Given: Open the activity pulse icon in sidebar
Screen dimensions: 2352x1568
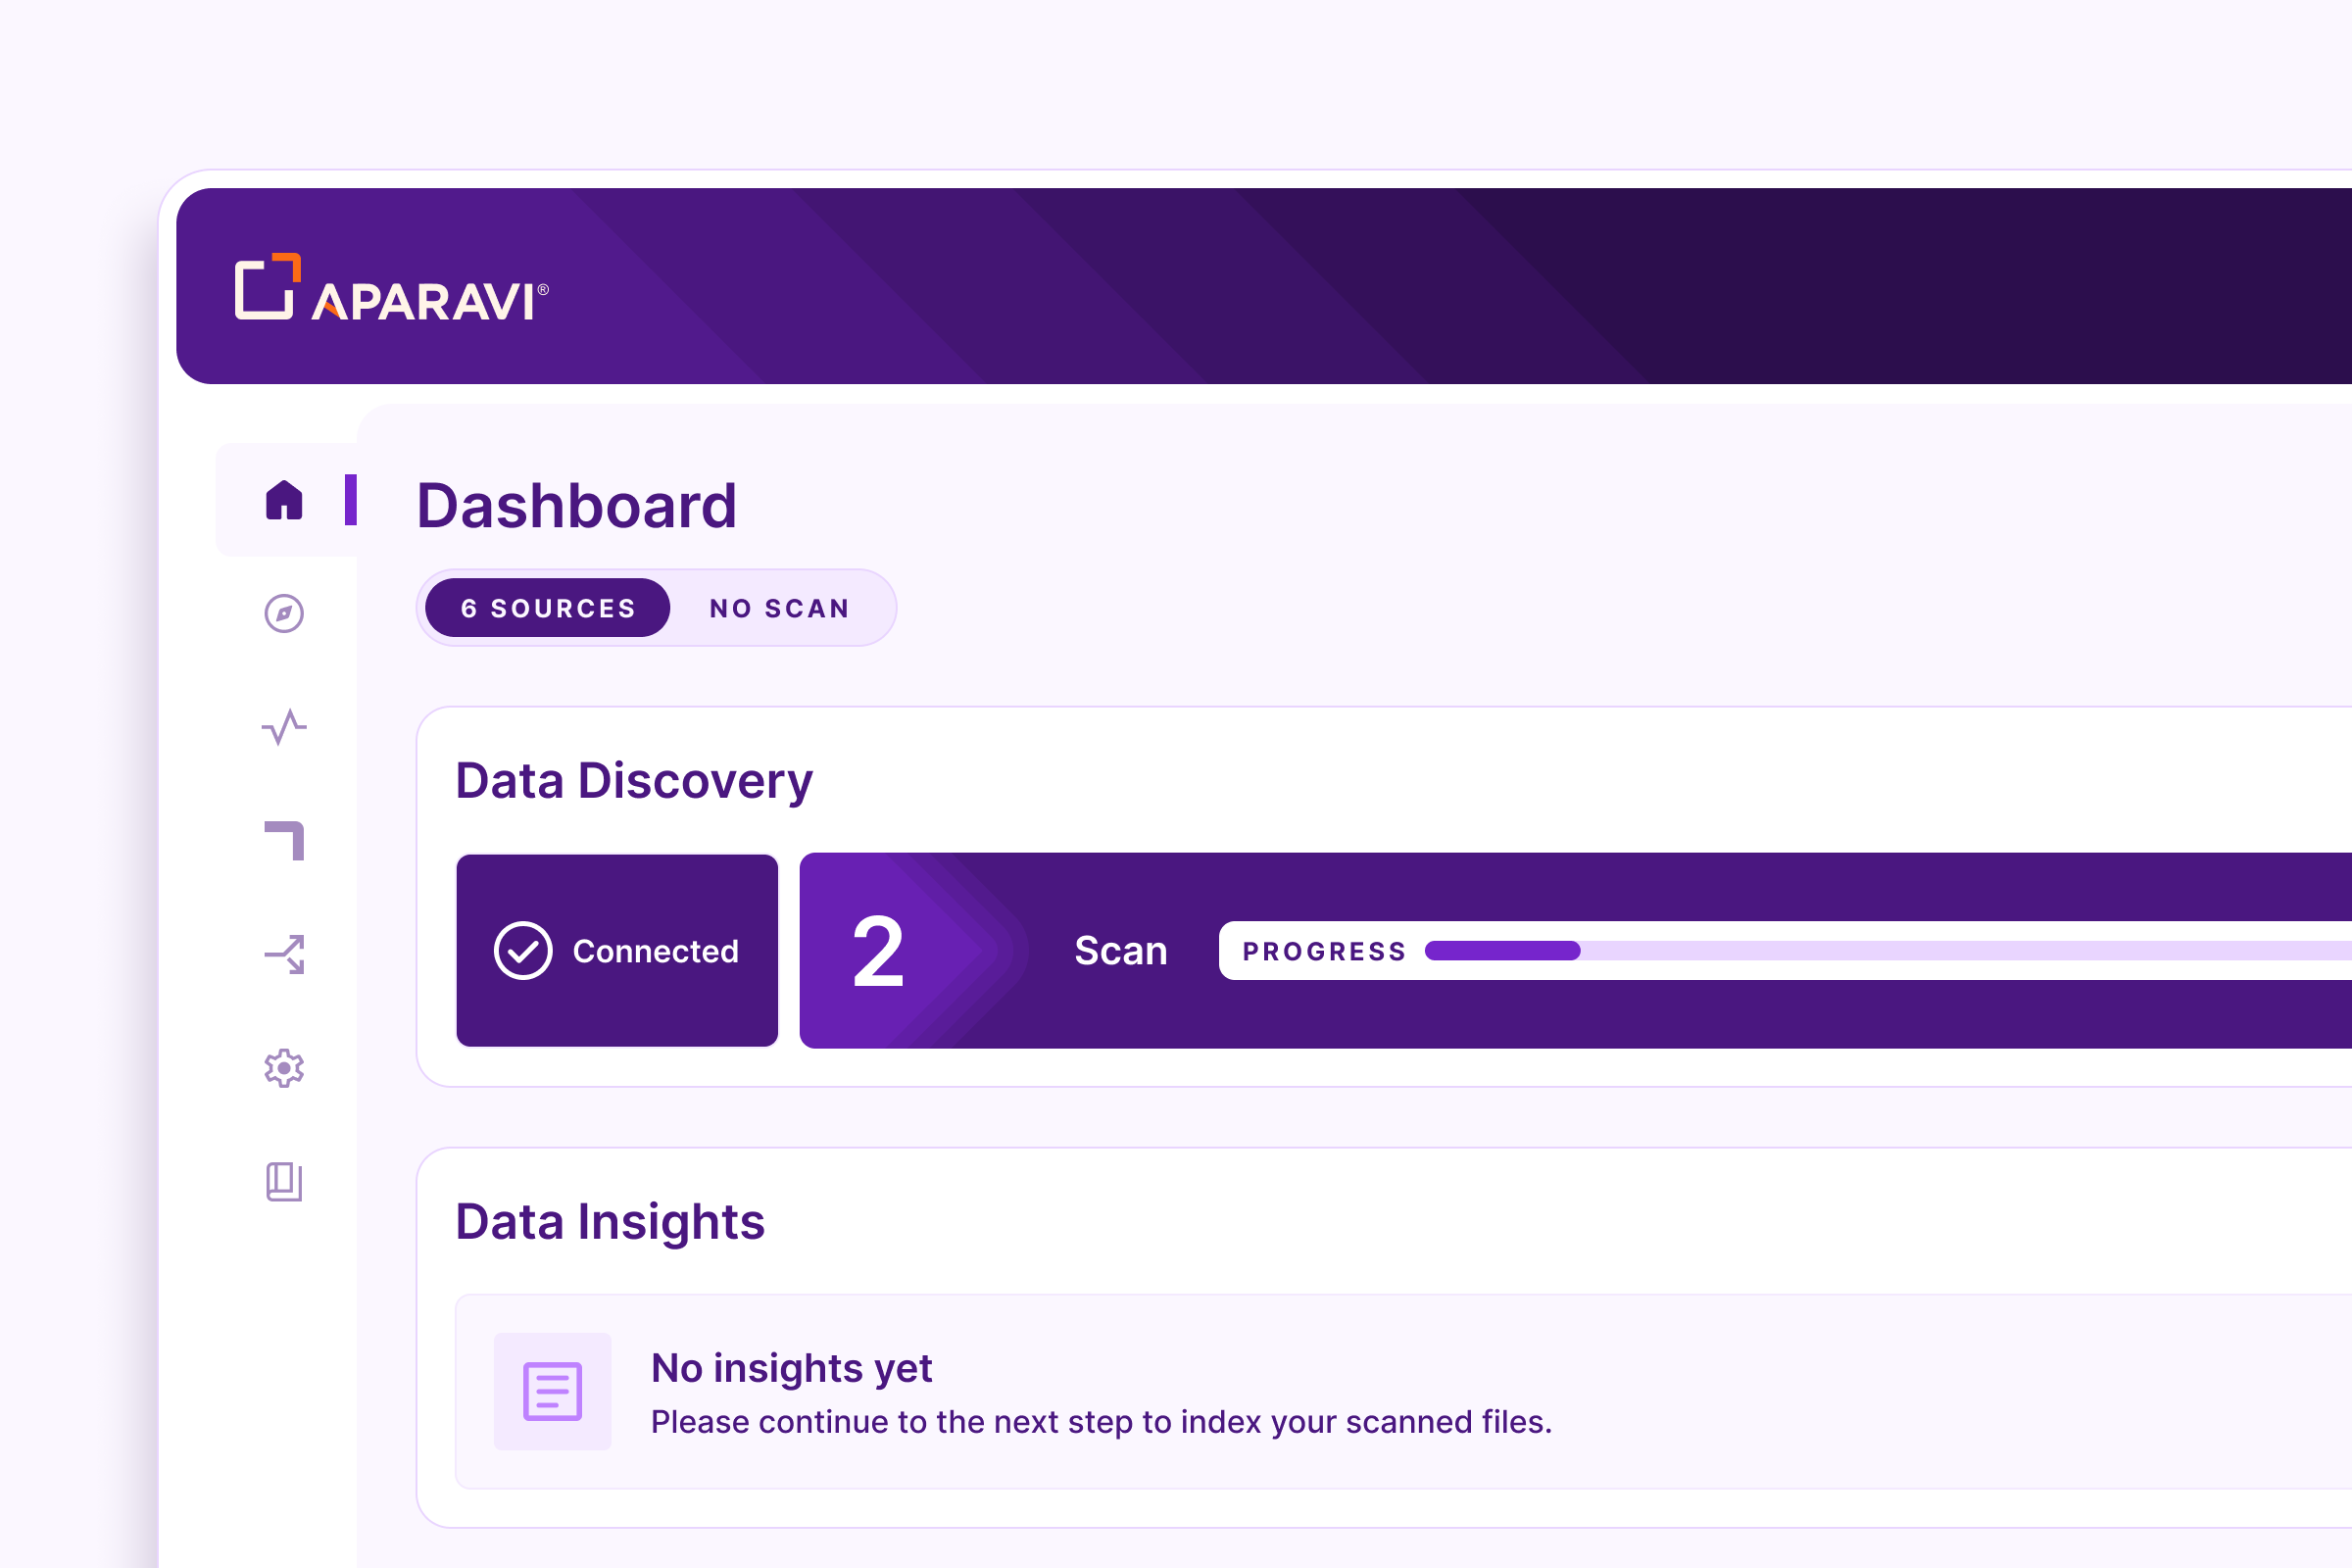Looking at the screenshot, I should click(x=284, y=727).
